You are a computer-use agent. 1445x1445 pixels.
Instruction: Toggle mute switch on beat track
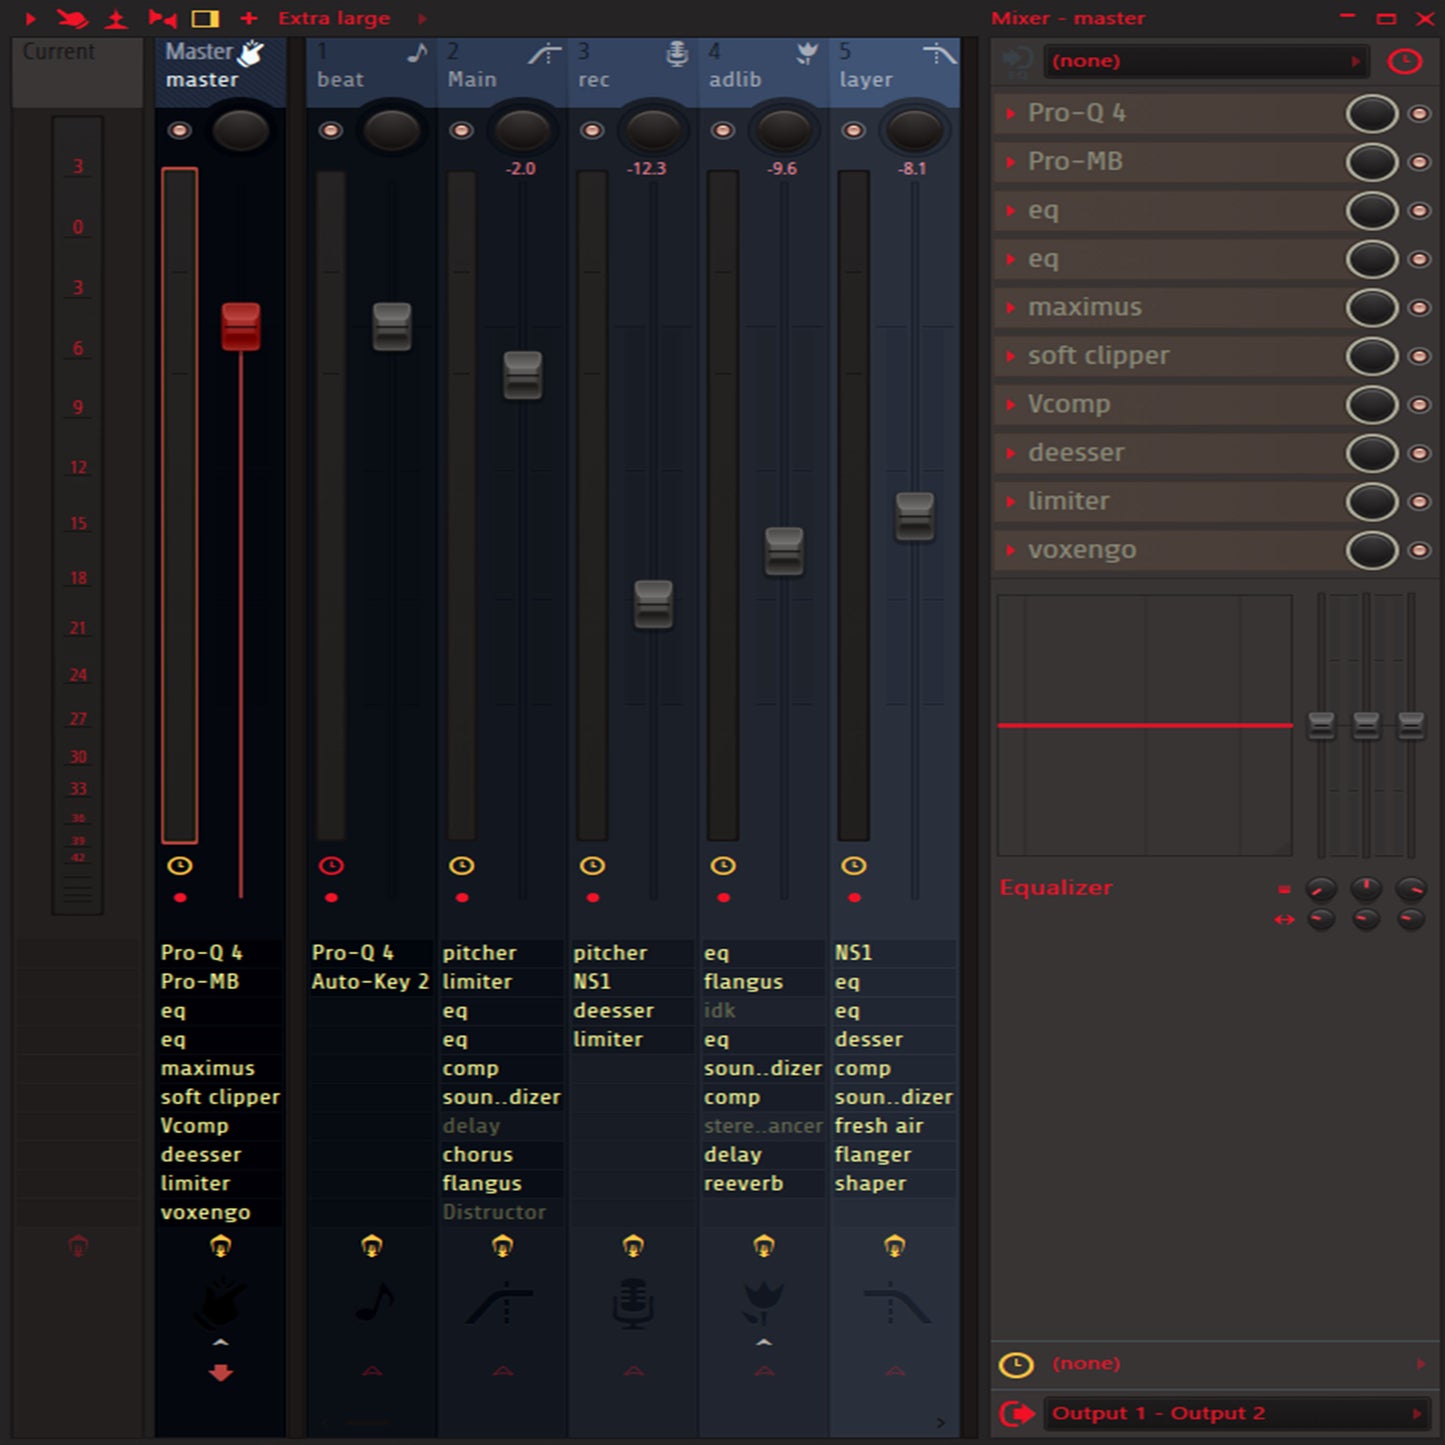[331, 130]
